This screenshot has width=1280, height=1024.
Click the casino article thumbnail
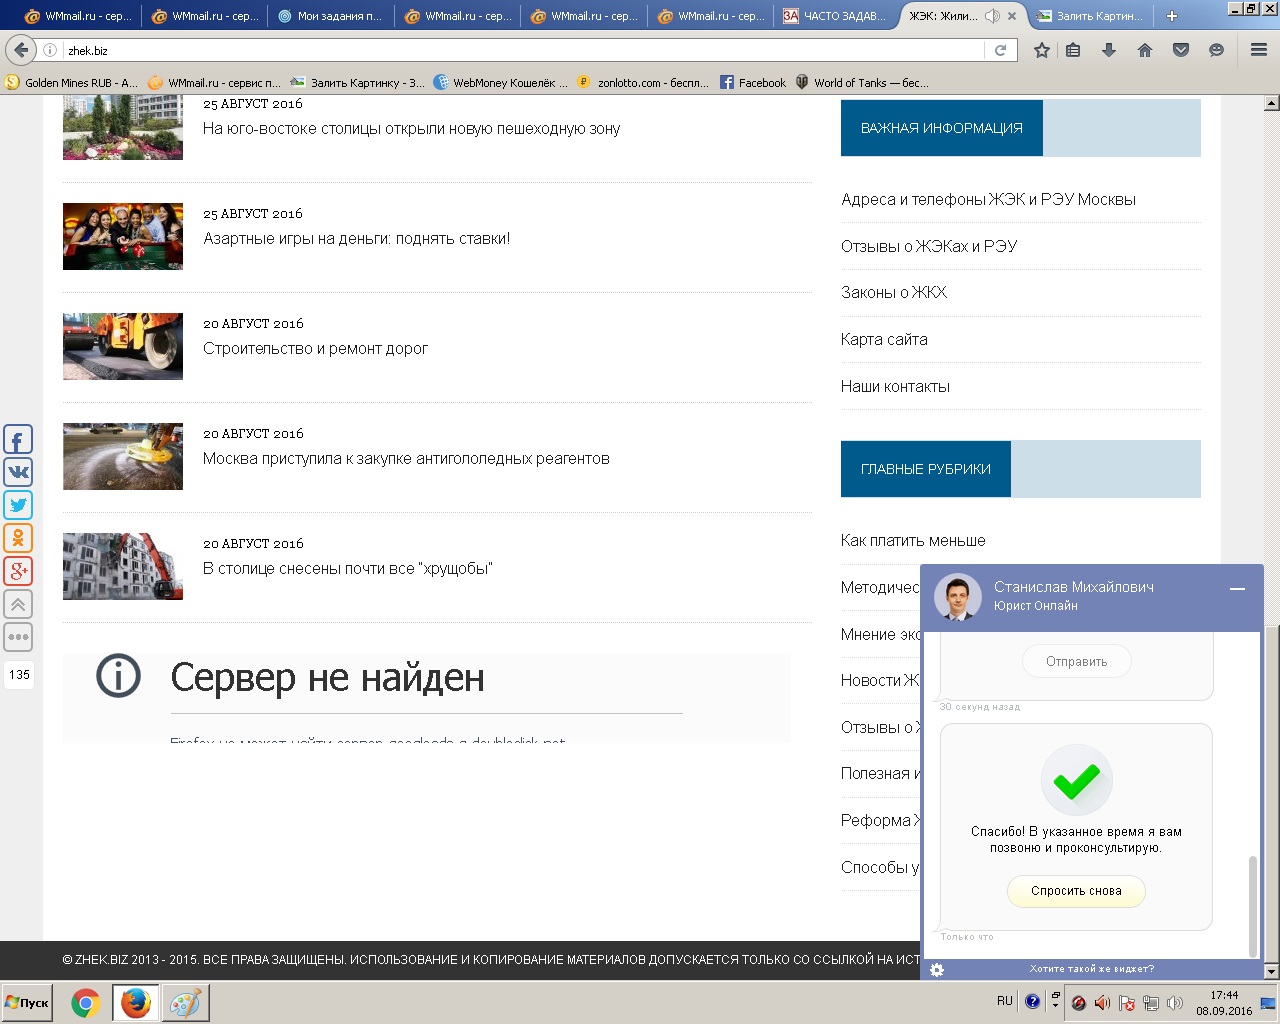[123, 236]
